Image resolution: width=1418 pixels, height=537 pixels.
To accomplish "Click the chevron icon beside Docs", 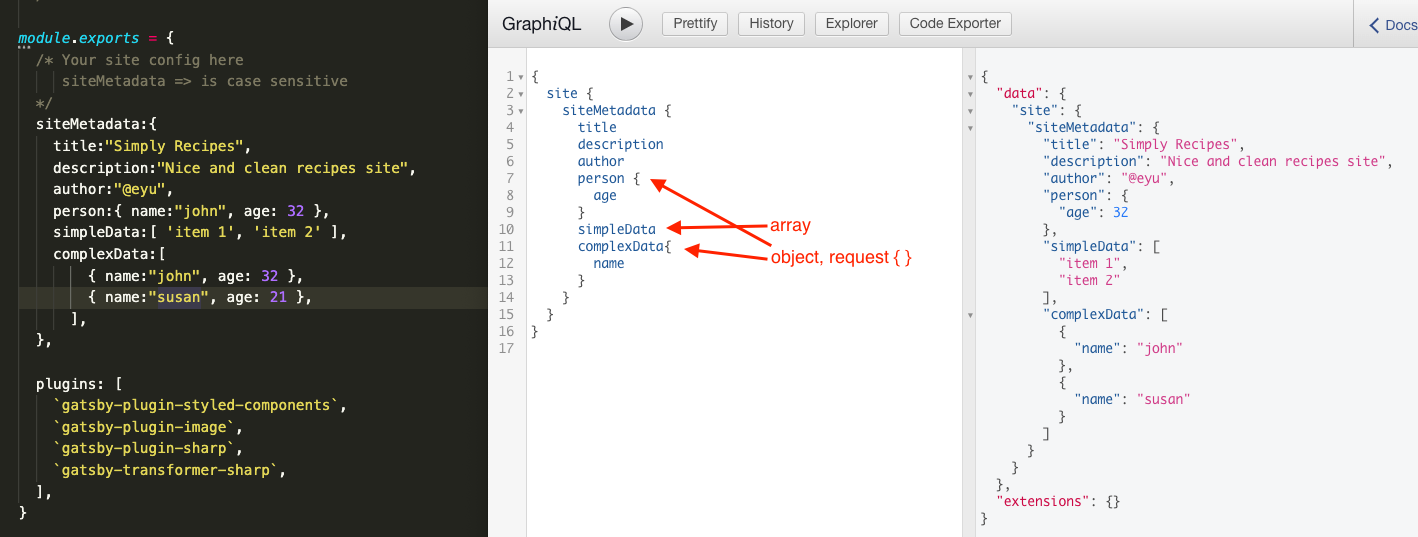I will coord(1374,26).
